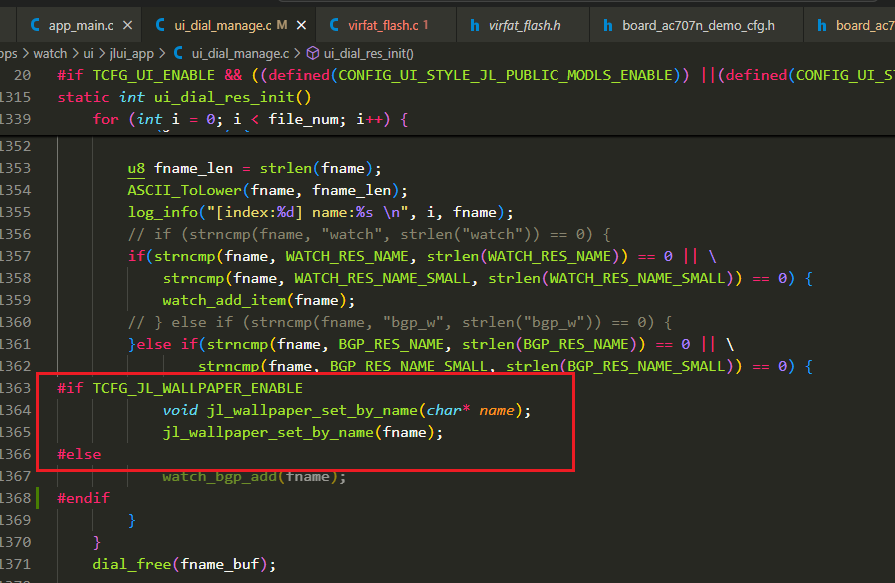Click the ASCII_ToLower function call
This screenshot has height=583, width=895.
coord(184,190)
